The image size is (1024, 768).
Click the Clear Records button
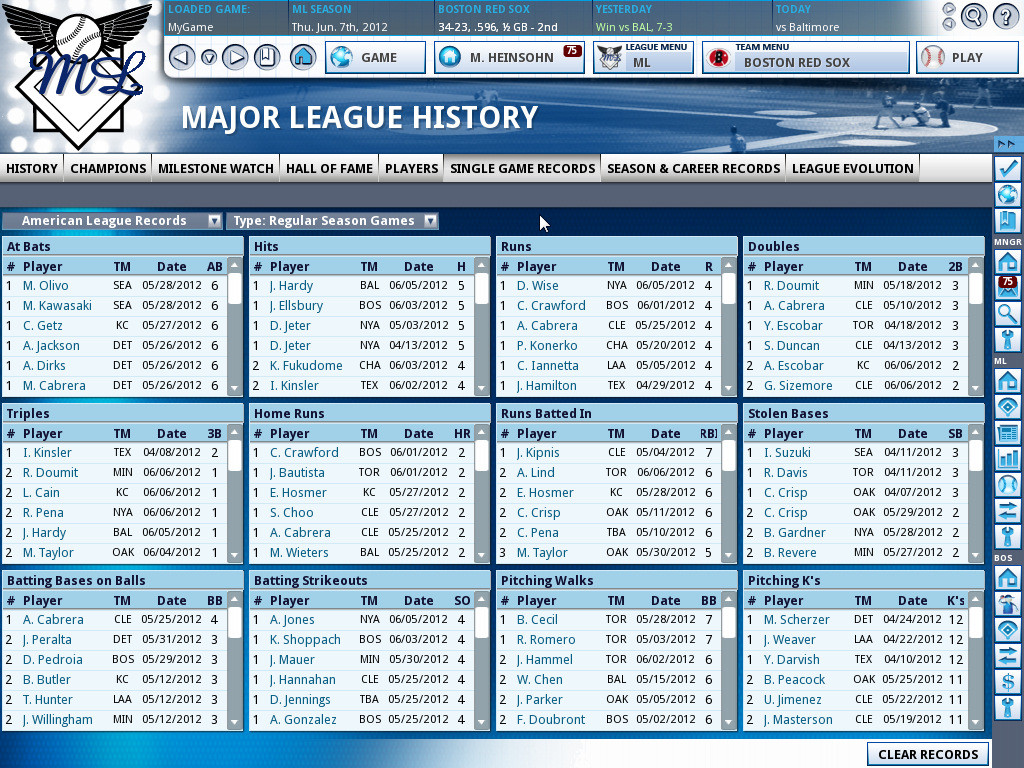[928, 754]
